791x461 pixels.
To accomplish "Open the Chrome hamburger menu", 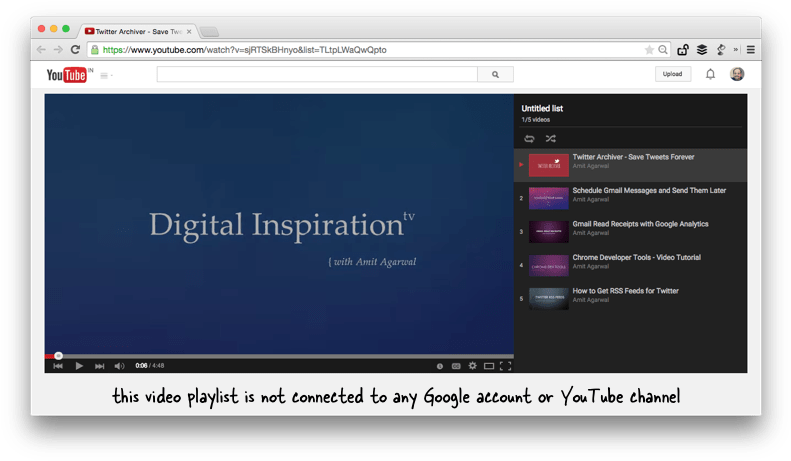I will point(751,49).
